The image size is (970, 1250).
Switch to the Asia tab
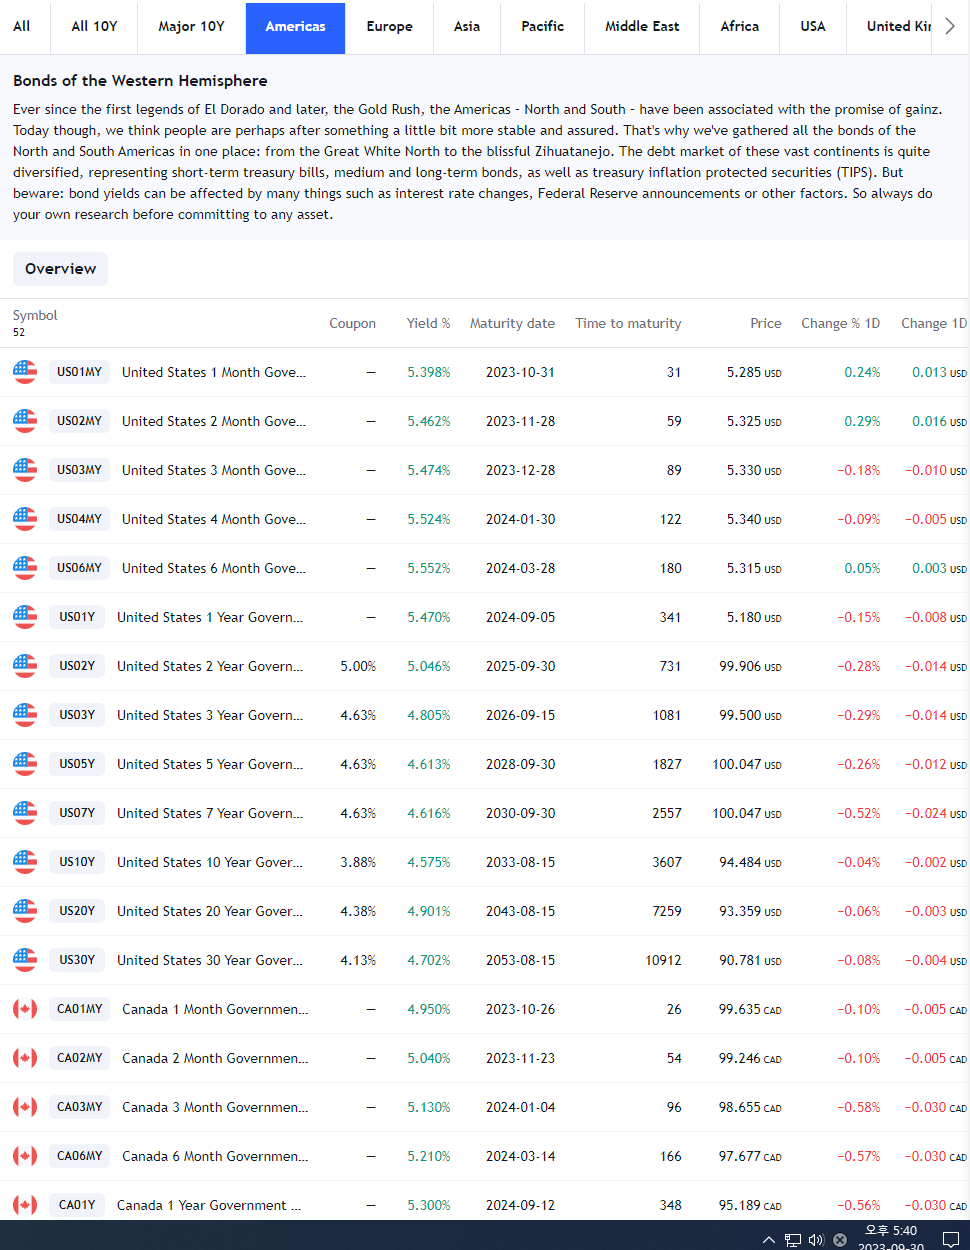[467, 27]
